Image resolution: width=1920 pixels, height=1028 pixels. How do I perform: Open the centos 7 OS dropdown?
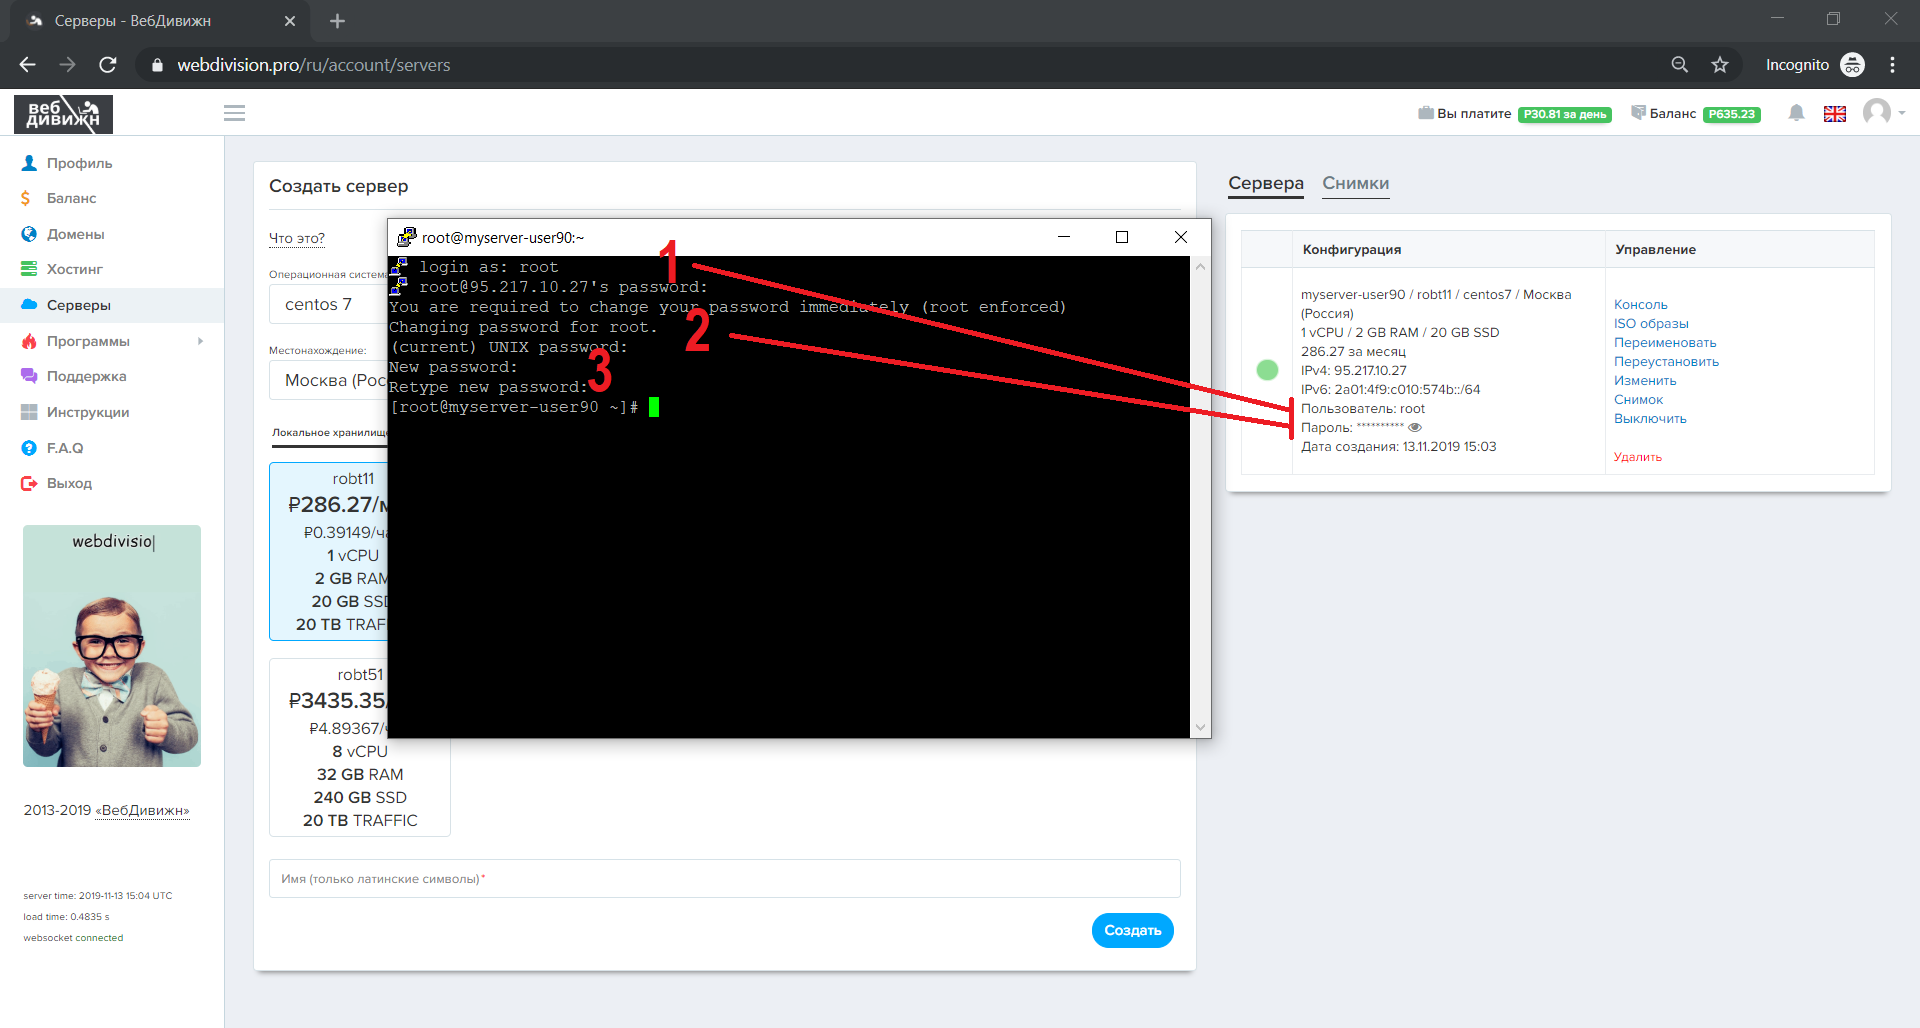327,305
